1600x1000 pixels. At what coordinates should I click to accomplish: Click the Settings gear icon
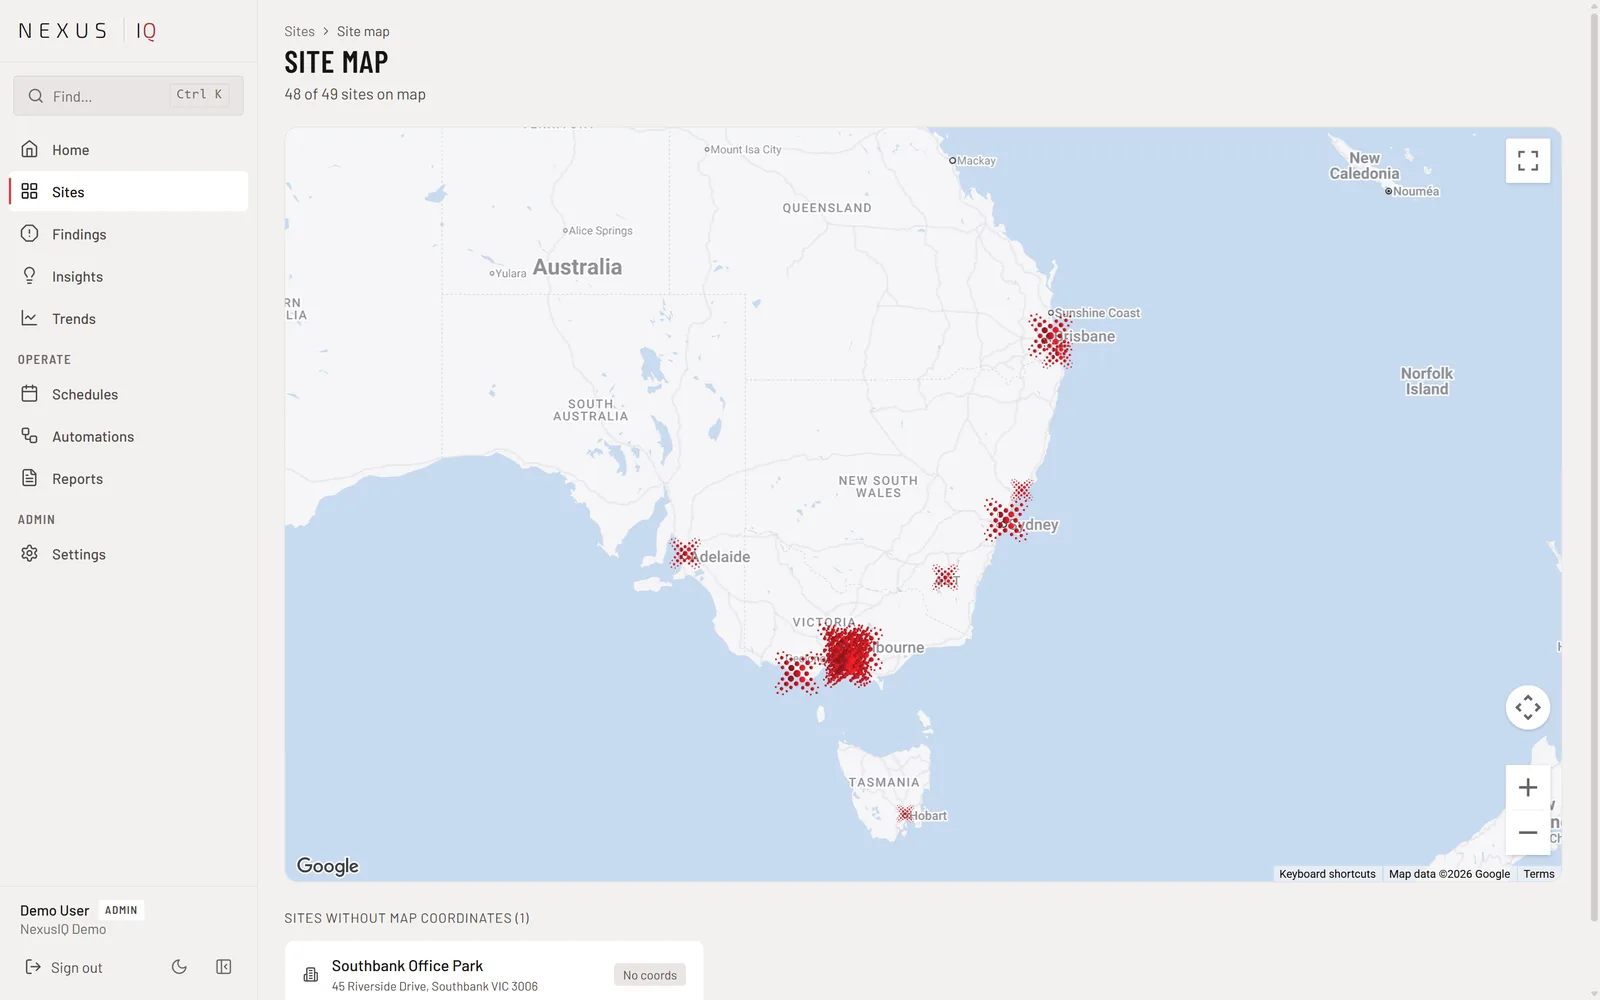[30, 554]
